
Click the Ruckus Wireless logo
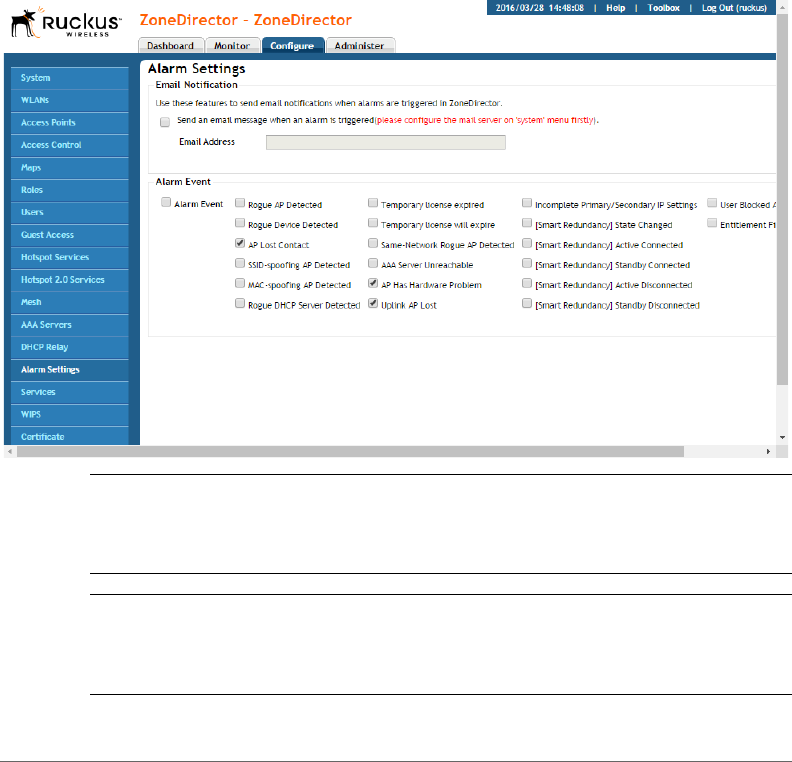(66, 23)
